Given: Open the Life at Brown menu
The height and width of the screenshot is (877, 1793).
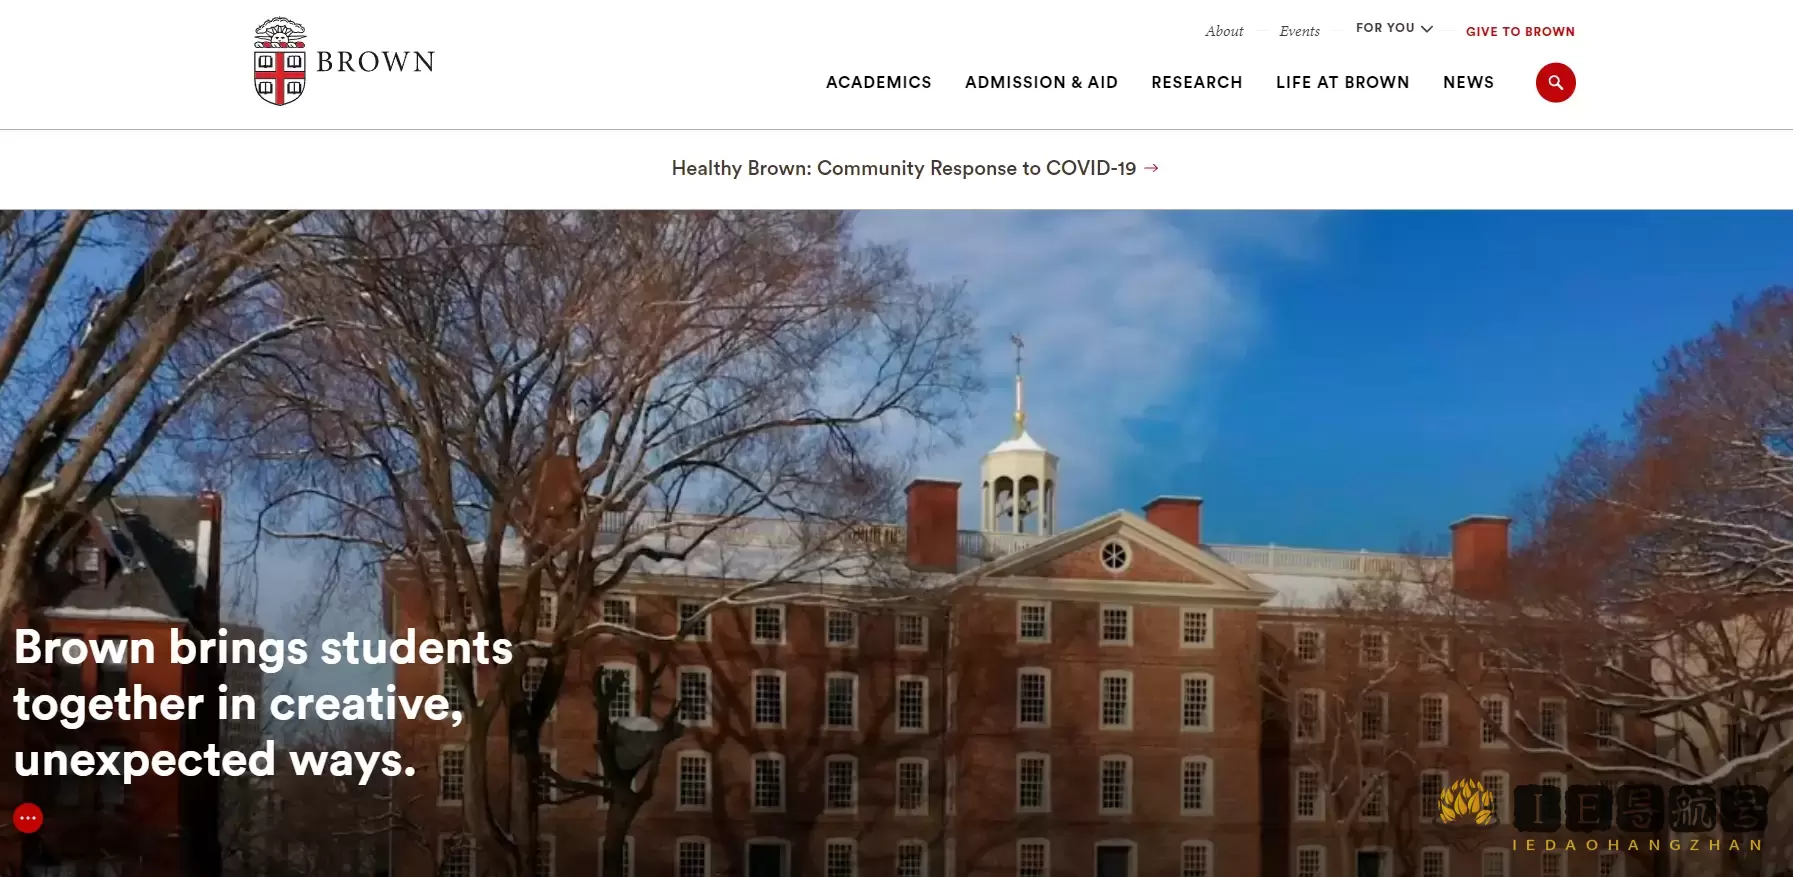Looking at the screenshot, I should point(1342,82).
